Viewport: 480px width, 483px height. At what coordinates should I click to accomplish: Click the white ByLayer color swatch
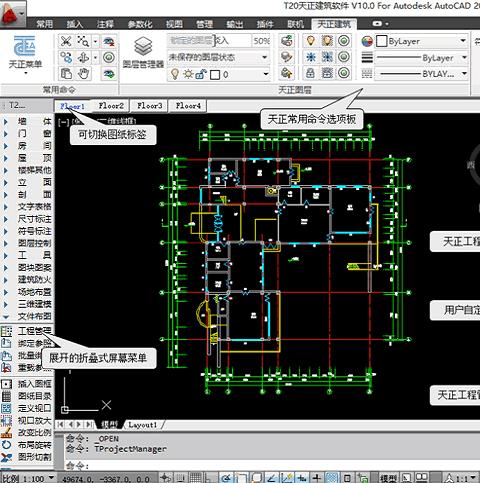click(381, 41)
